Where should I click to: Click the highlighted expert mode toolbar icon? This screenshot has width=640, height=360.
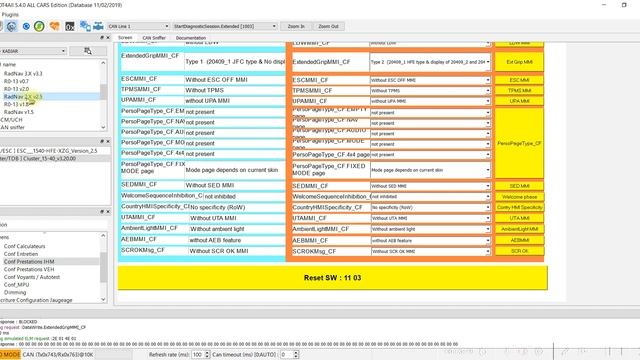click(x=11, y=26)
